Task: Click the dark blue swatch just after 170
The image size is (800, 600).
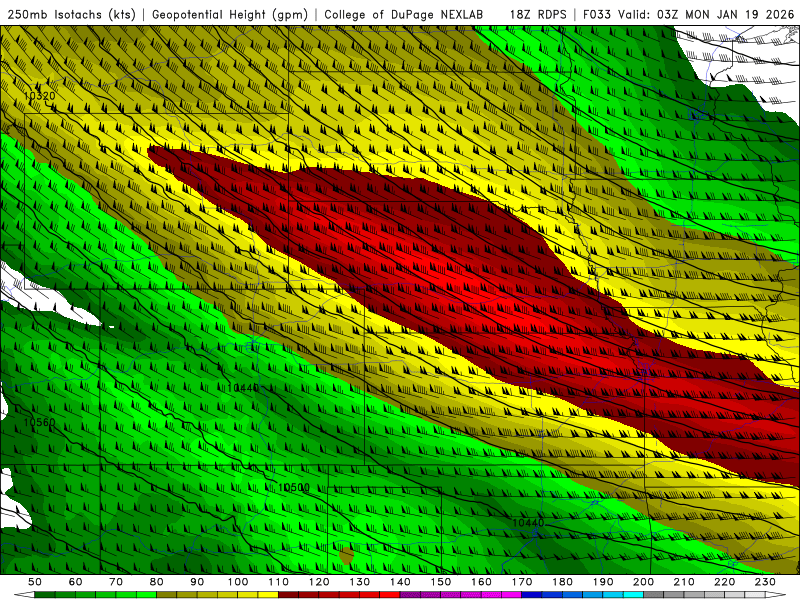Action: pyautogui.click(x=532, y=595)
